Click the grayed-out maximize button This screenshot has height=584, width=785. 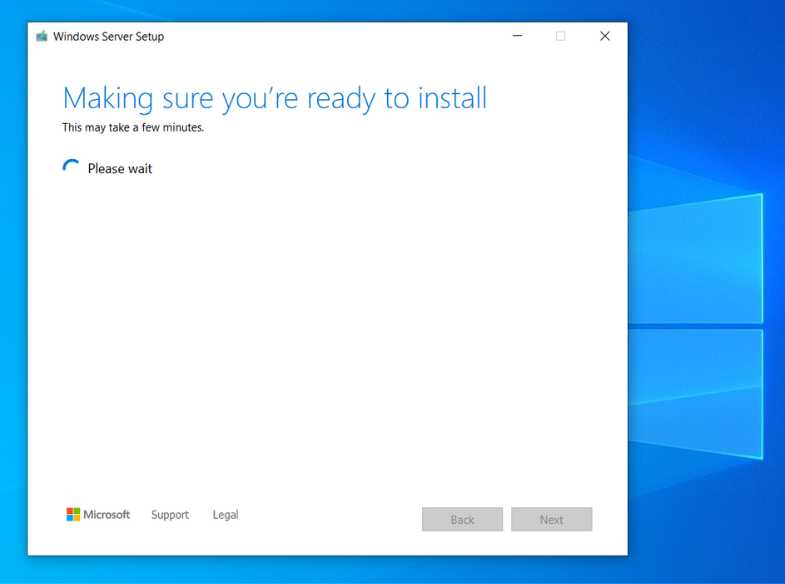[x=560, y=36]
